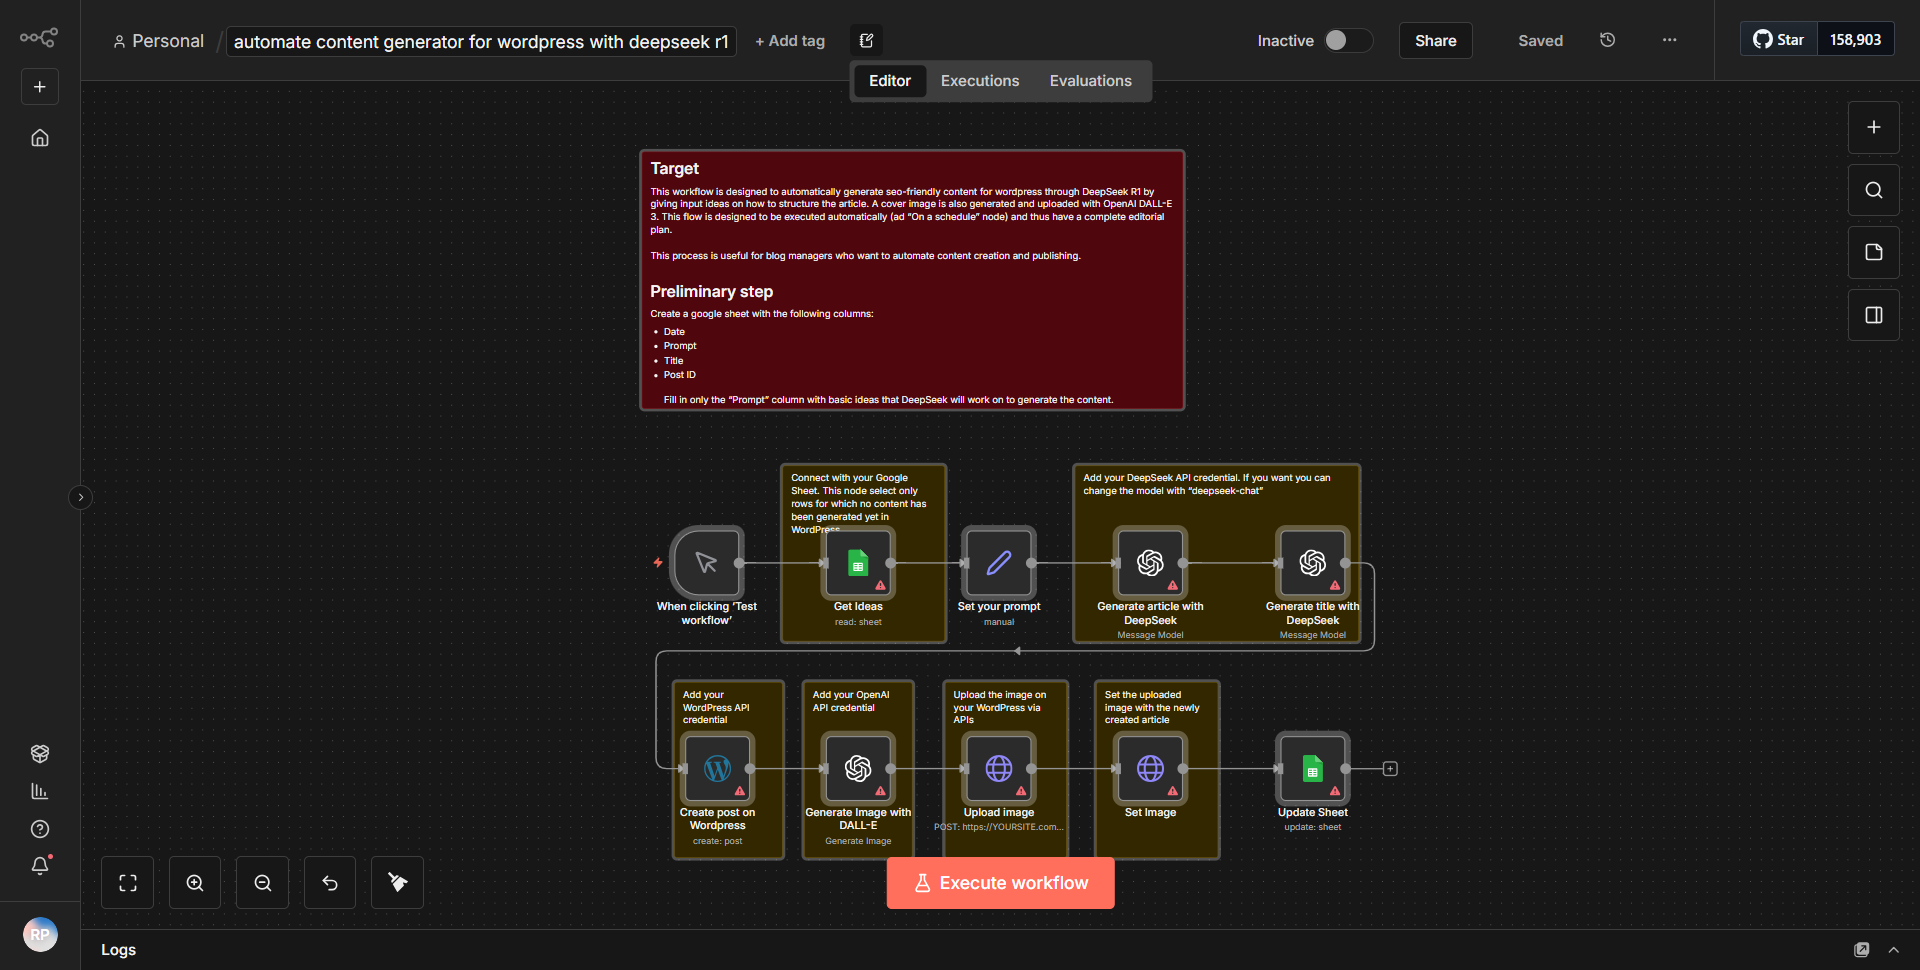This screenshot has height=970, width=1920.
Task: Undo the last change
Action: (x=329, y=882)
